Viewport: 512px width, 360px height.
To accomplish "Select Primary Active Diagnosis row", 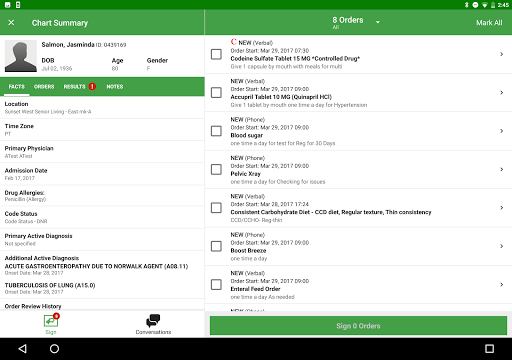I will [x=102, y=240].
